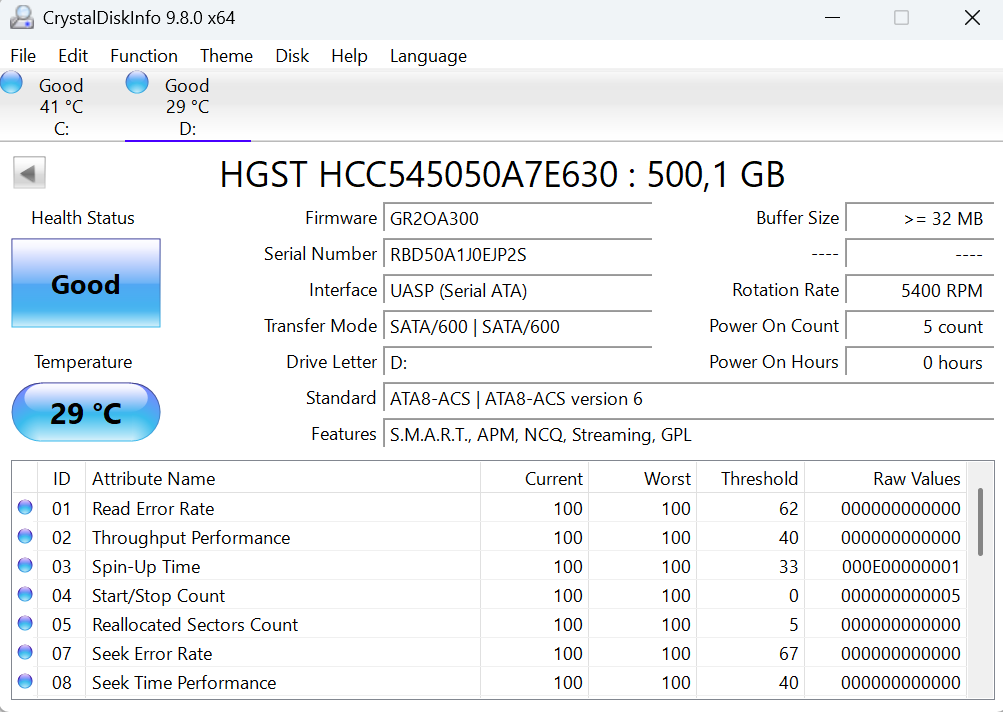1003x712 pixels.
Task: Click status orb for Spin-Up Time
Action: [25, 566]
